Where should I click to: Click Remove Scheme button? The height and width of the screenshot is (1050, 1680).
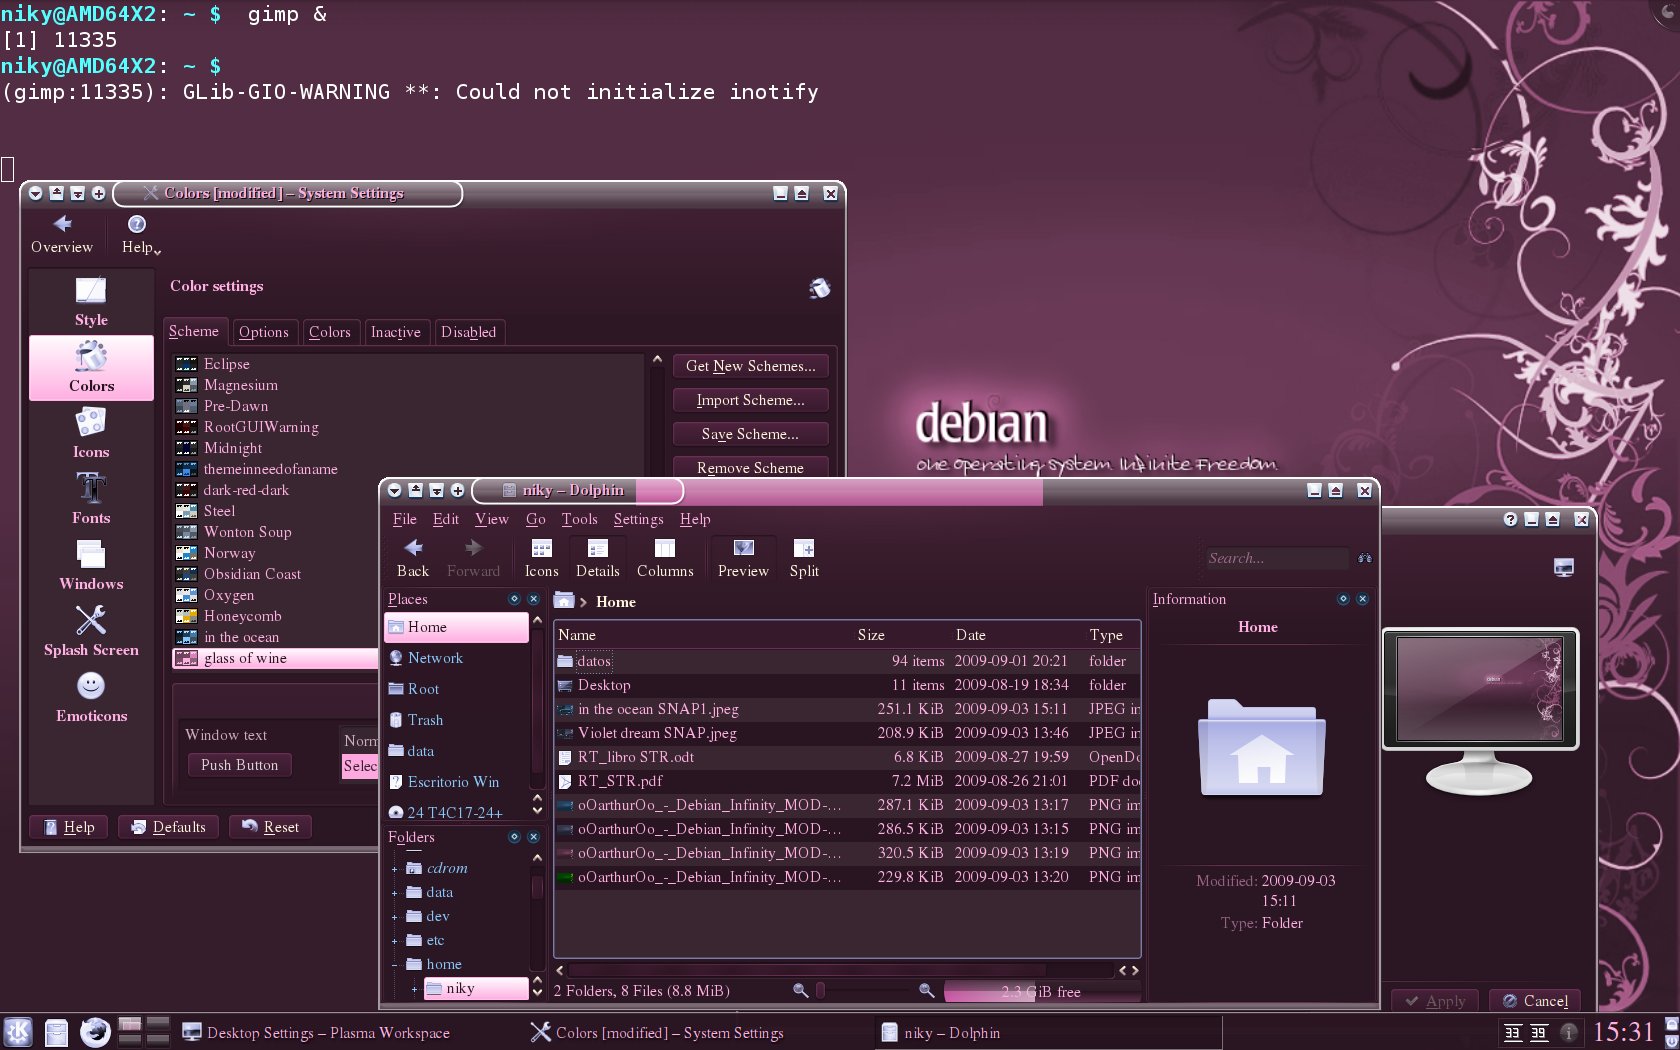click(751, 467)
